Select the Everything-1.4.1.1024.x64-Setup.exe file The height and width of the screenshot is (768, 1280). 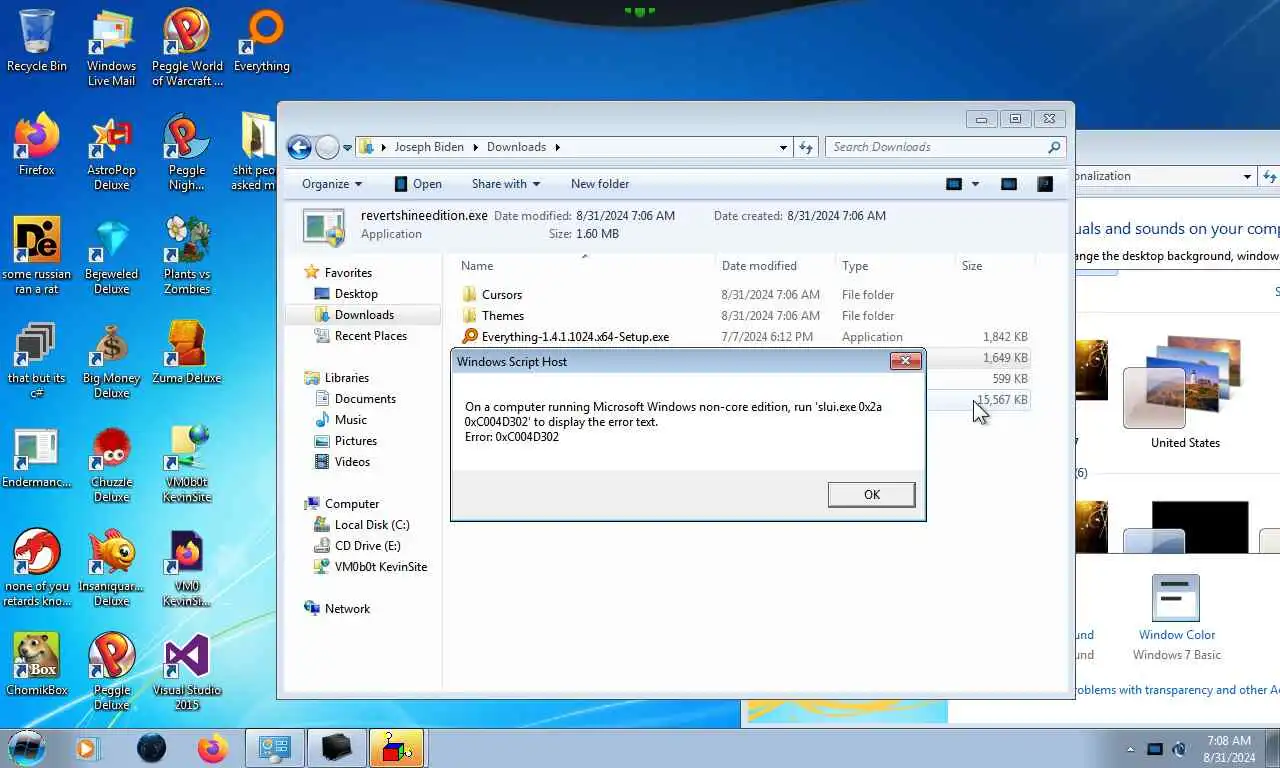point(744,337)
